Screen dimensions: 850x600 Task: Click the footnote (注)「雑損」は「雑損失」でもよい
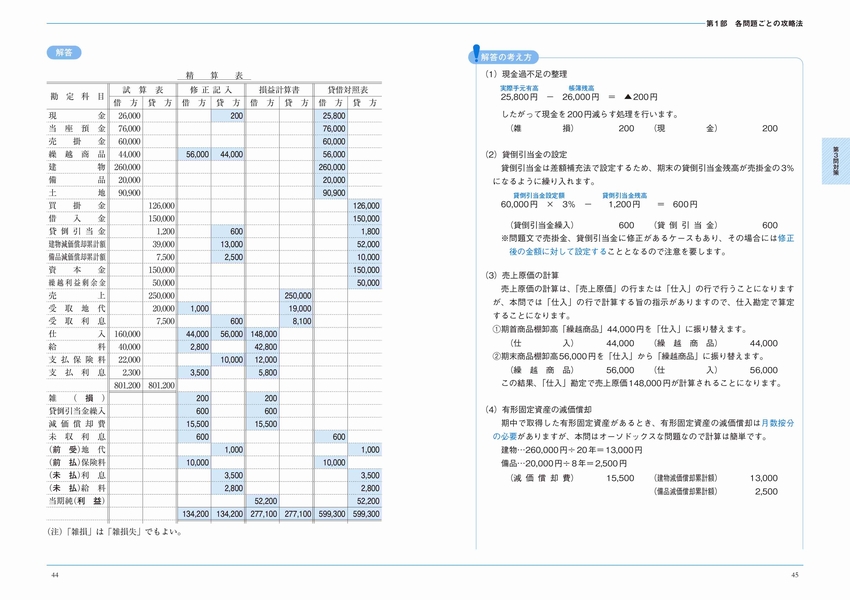click(115, 532)
